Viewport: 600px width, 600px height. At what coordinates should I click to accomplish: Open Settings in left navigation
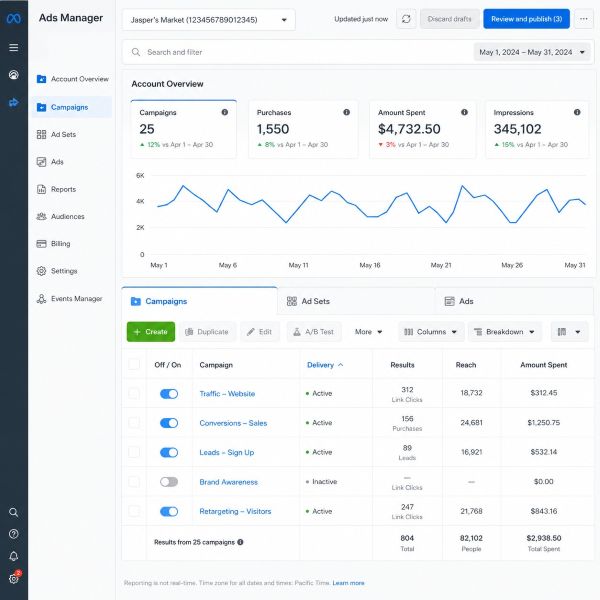coord(72,271)
